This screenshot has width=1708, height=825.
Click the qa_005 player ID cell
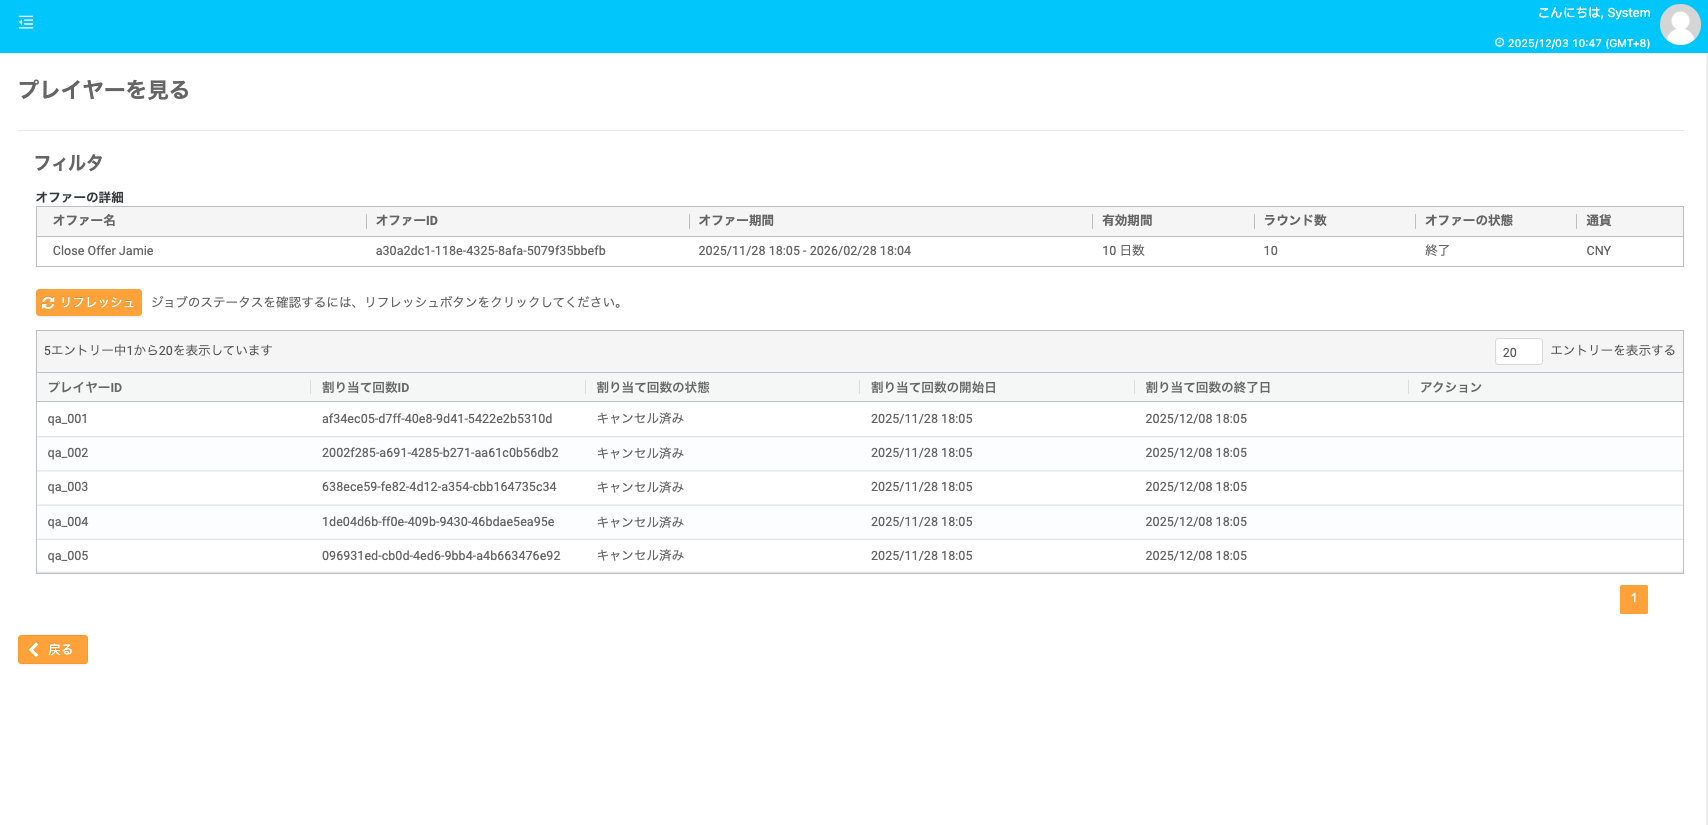68,556
